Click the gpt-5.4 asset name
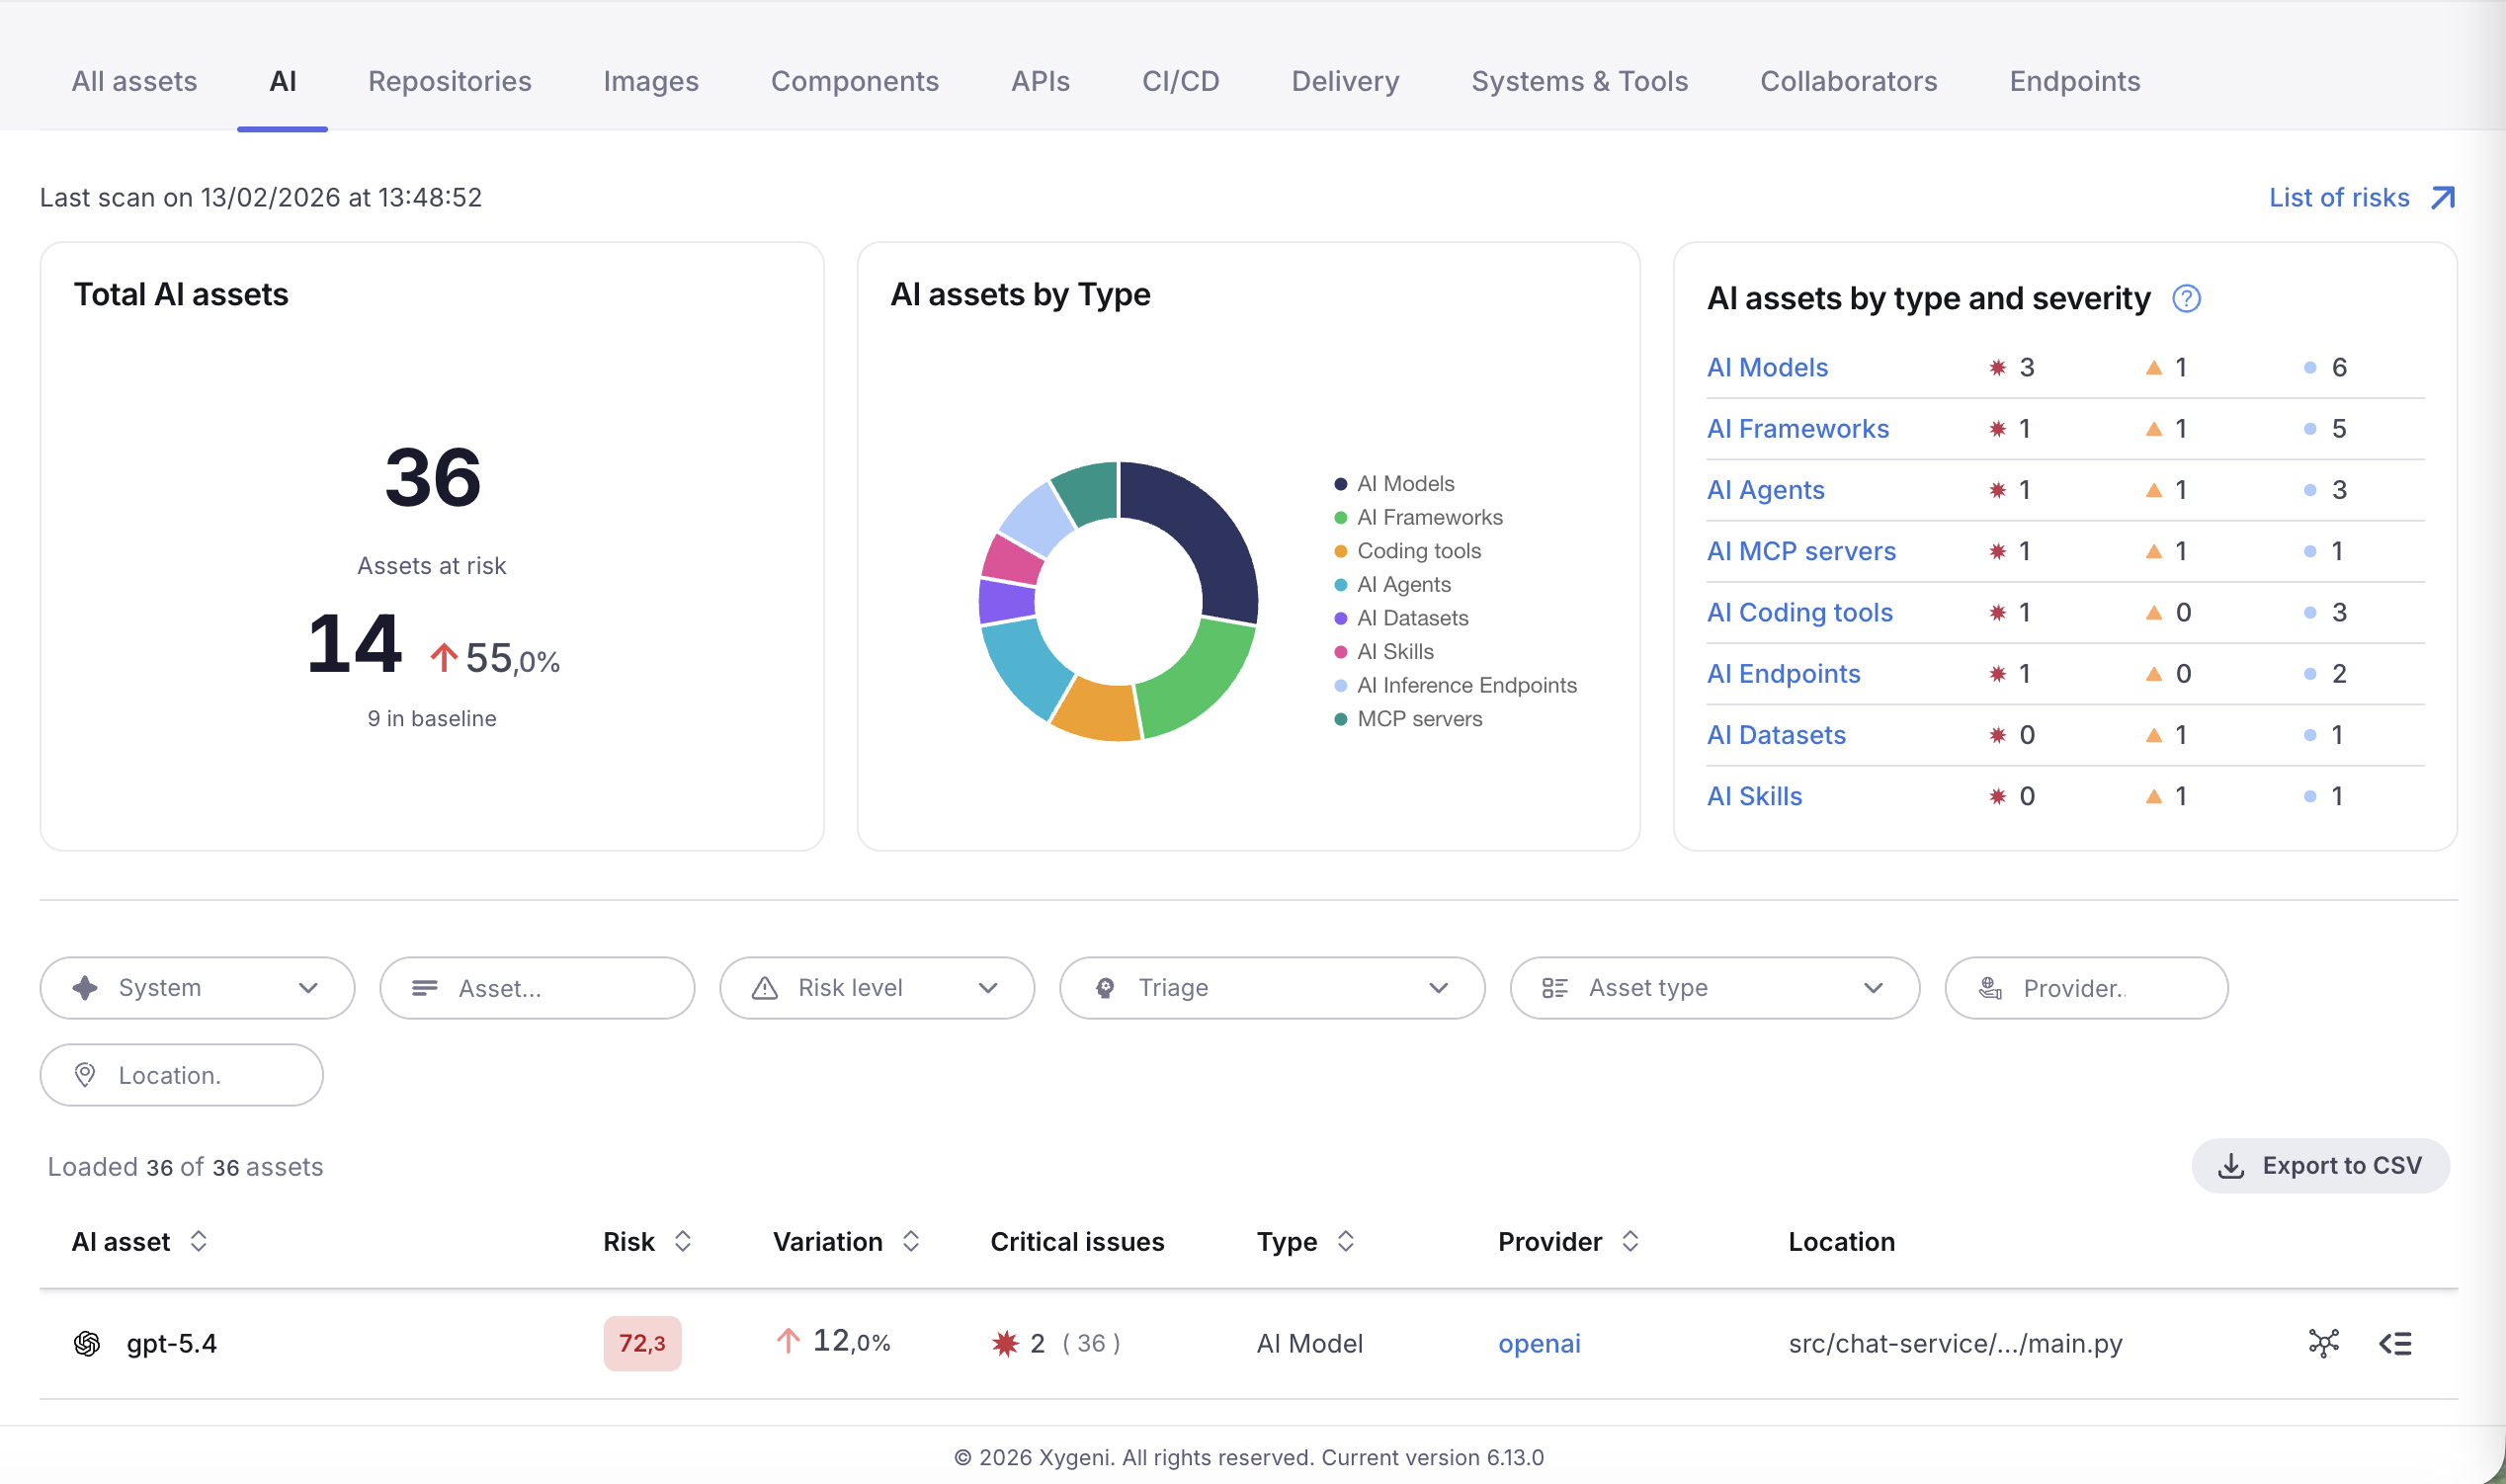Screen dimensions: 2506x1484 tap(171, 1343)
